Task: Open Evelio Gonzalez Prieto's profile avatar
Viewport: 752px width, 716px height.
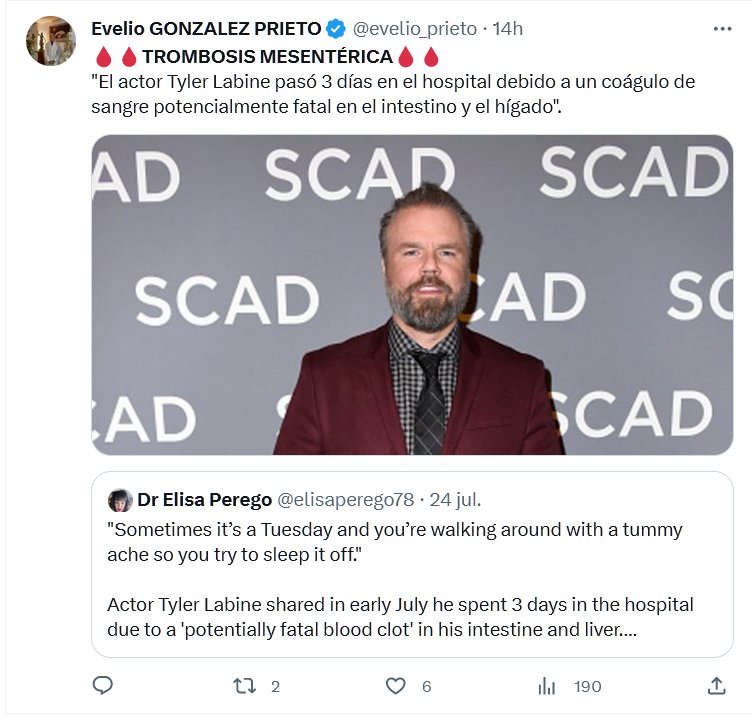Action: click(51, 42)
